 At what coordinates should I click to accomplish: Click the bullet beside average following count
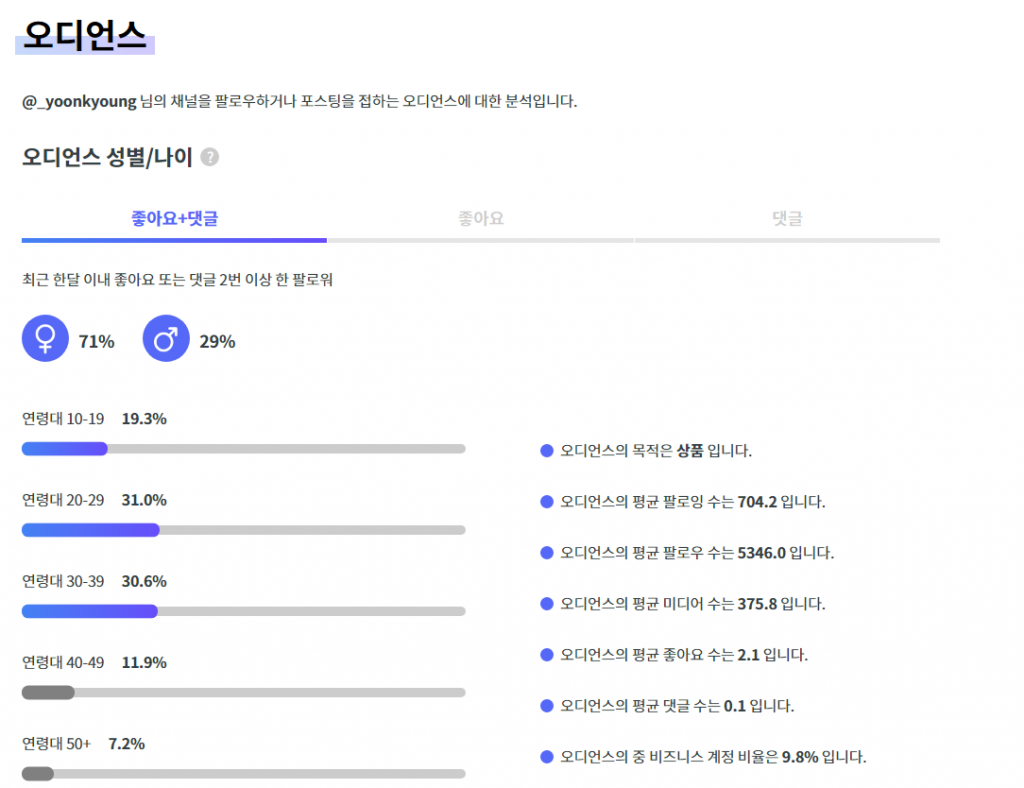click(x=546, y=502)
